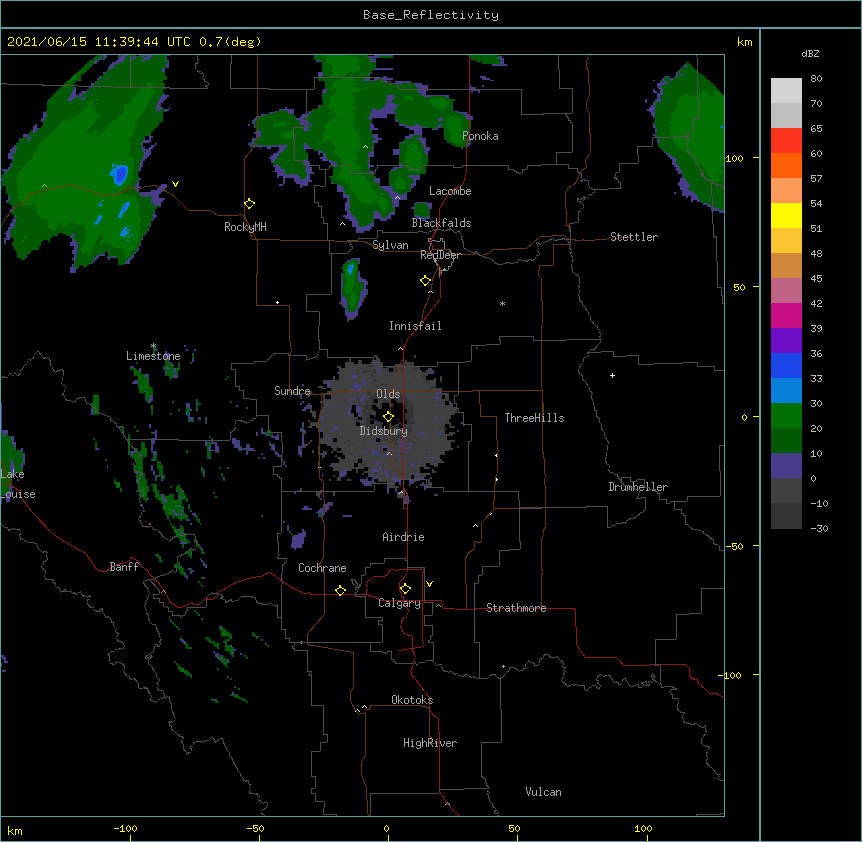Click the Vulcan label
This screenshot has width=862, height=842.
click(x=543, y=792)
